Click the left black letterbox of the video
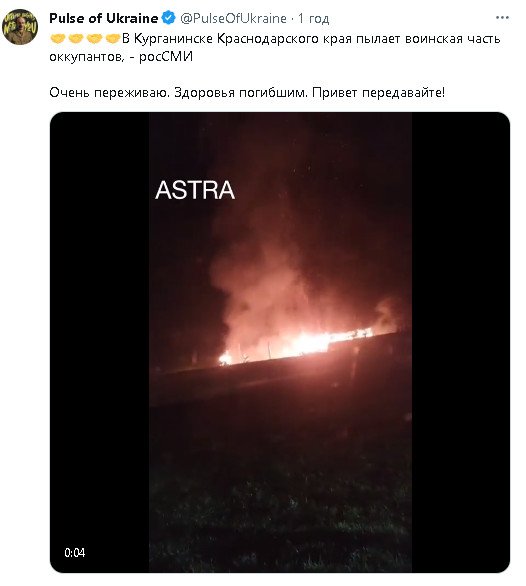This screenshot has height=586, width=526. point(100,342)
